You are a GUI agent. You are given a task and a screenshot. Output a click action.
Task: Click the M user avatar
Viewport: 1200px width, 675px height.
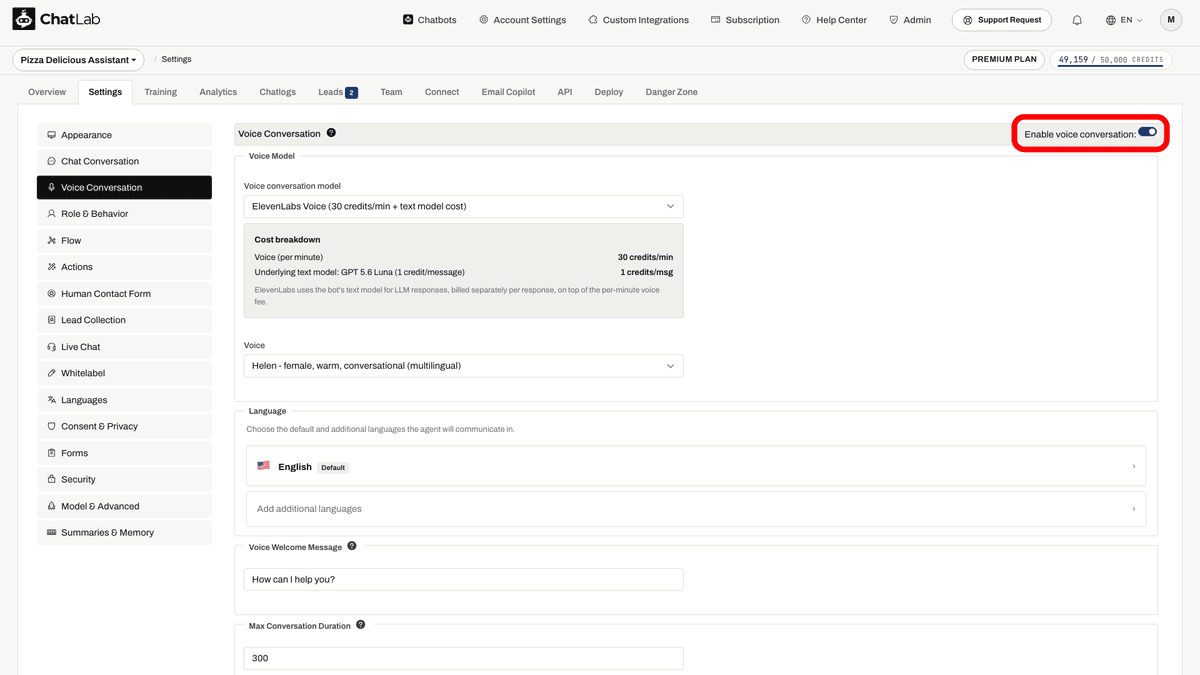(x=1171, y=20)
